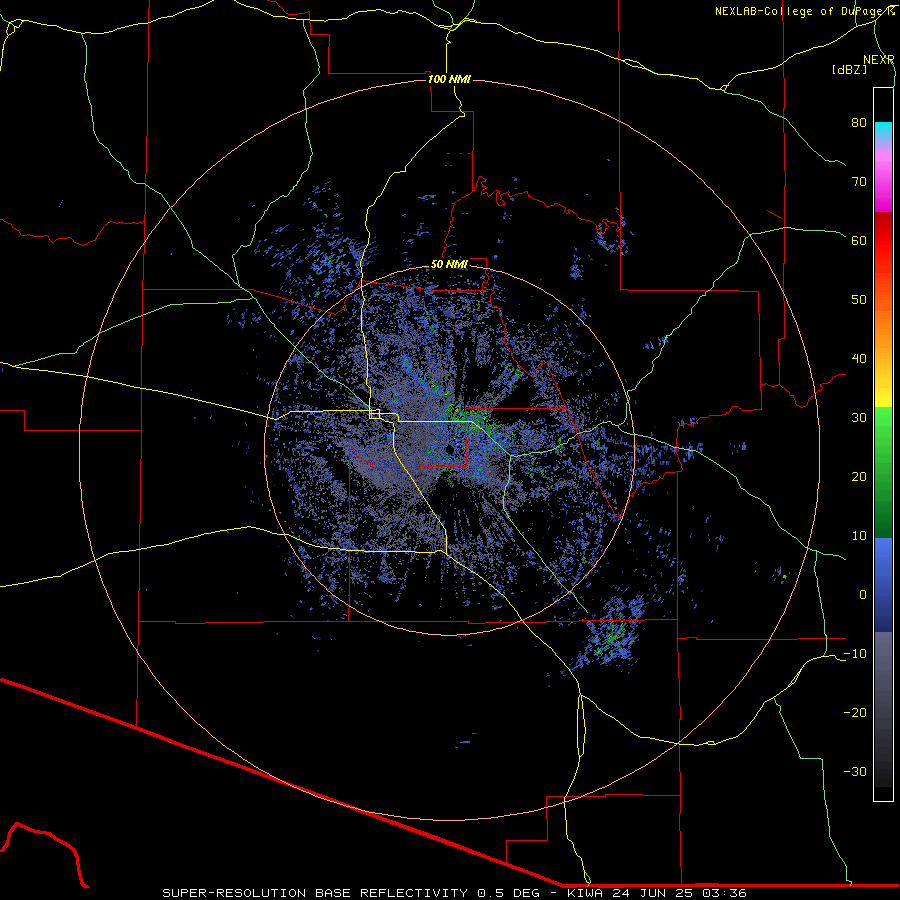Click the 100 NMI range ring label
Image resolution: width=900 pixels, height=900 pixels.
(449, 79)
